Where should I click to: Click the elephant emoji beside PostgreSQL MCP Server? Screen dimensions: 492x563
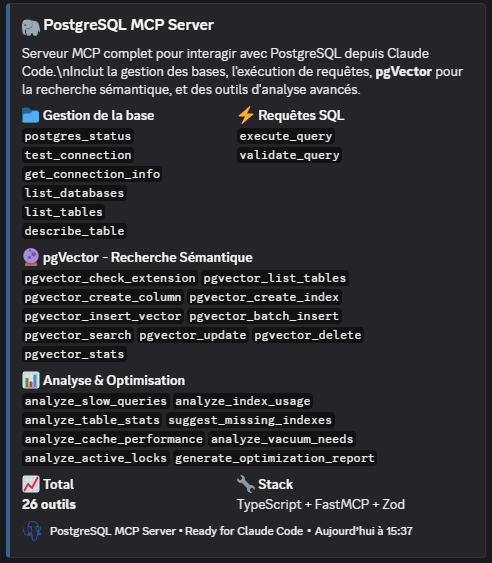click(x=31, y=28)
